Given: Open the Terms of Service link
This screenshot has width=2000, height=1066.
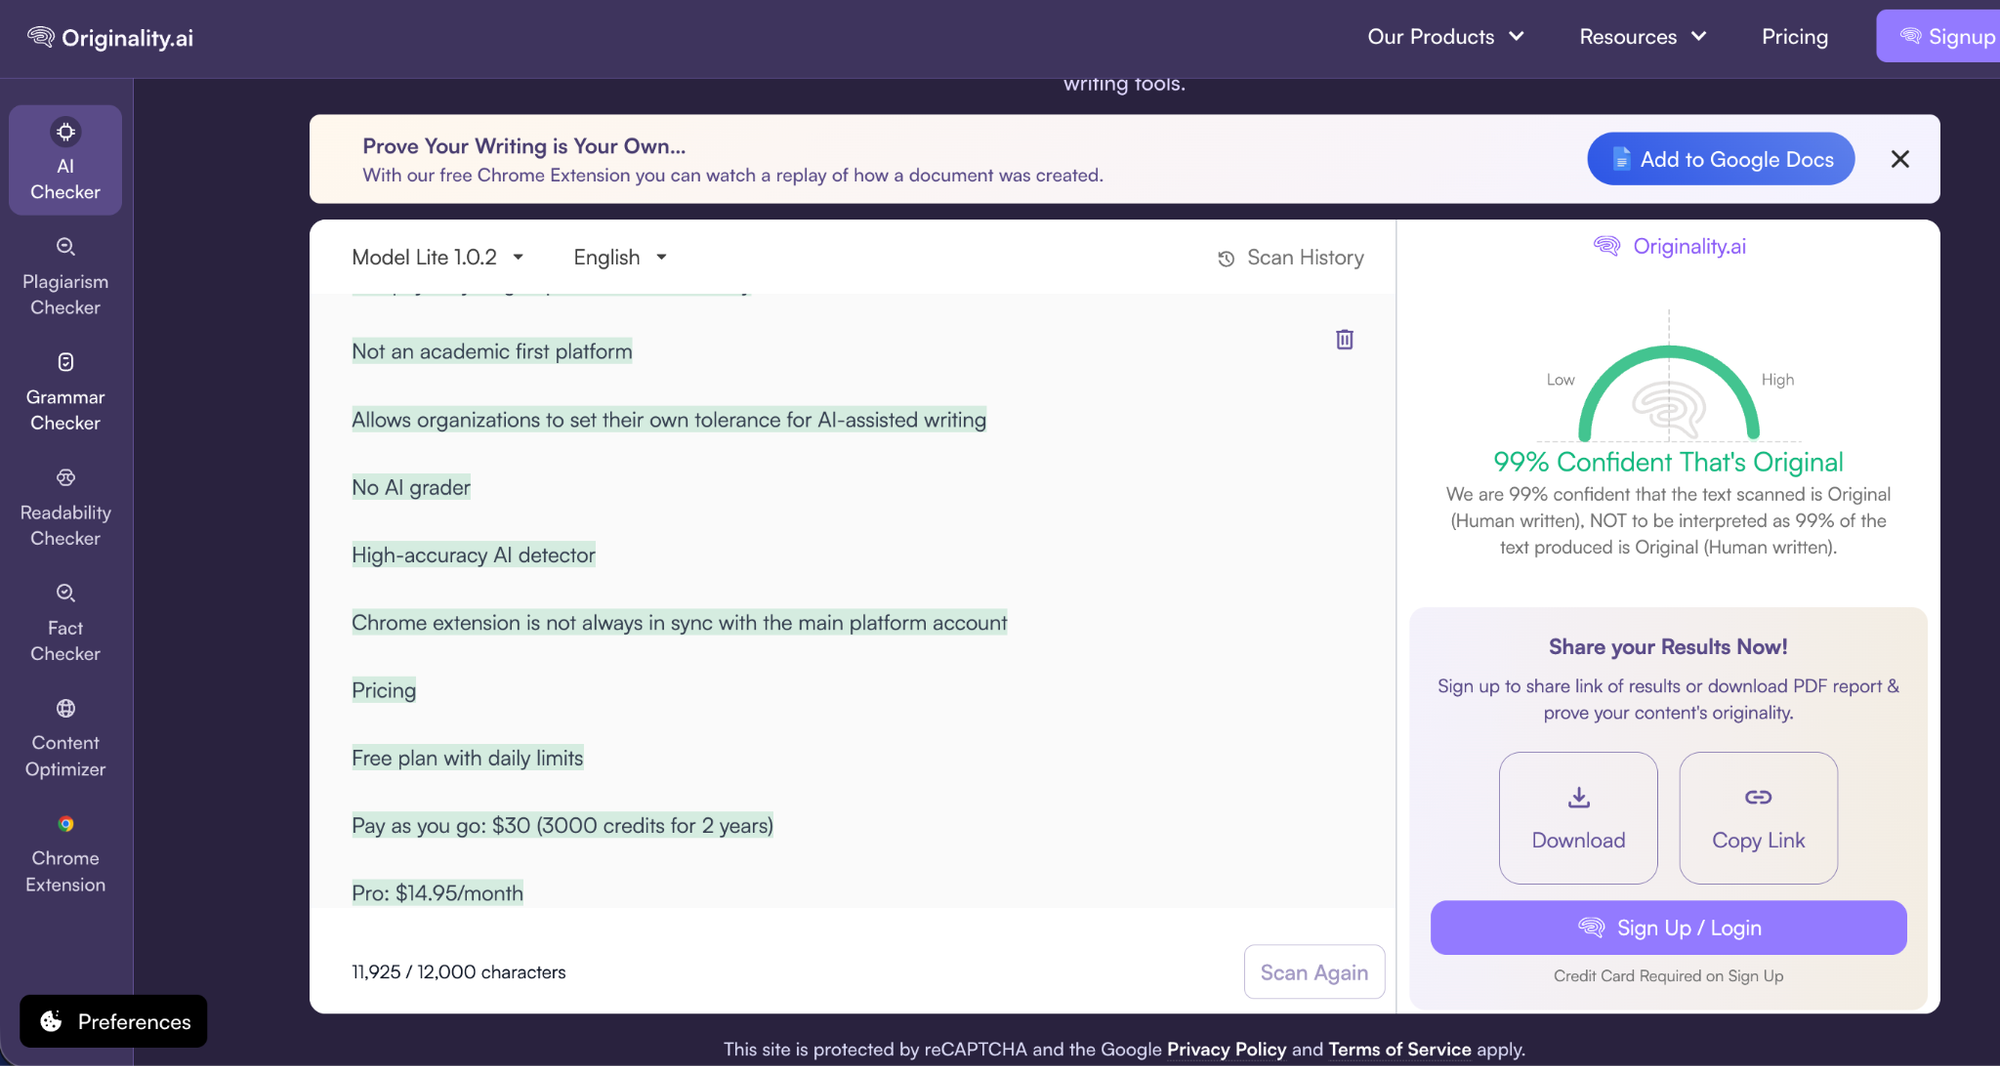Looking at the screenshot, I should pyautogui.click(x=1399, y=1049).
